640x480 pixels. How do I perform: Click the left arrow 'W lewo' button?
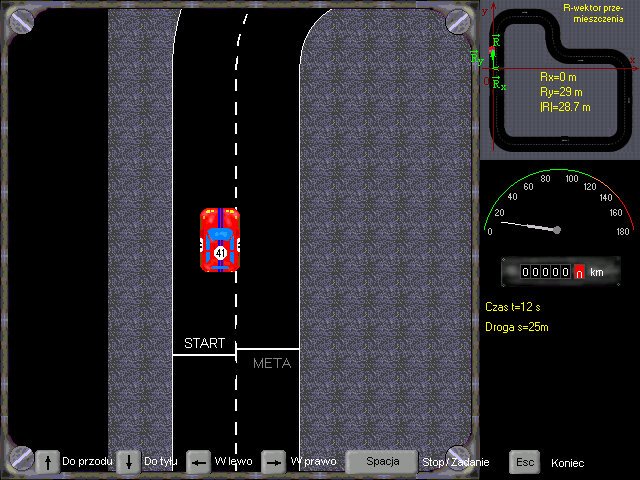[199, 461]
